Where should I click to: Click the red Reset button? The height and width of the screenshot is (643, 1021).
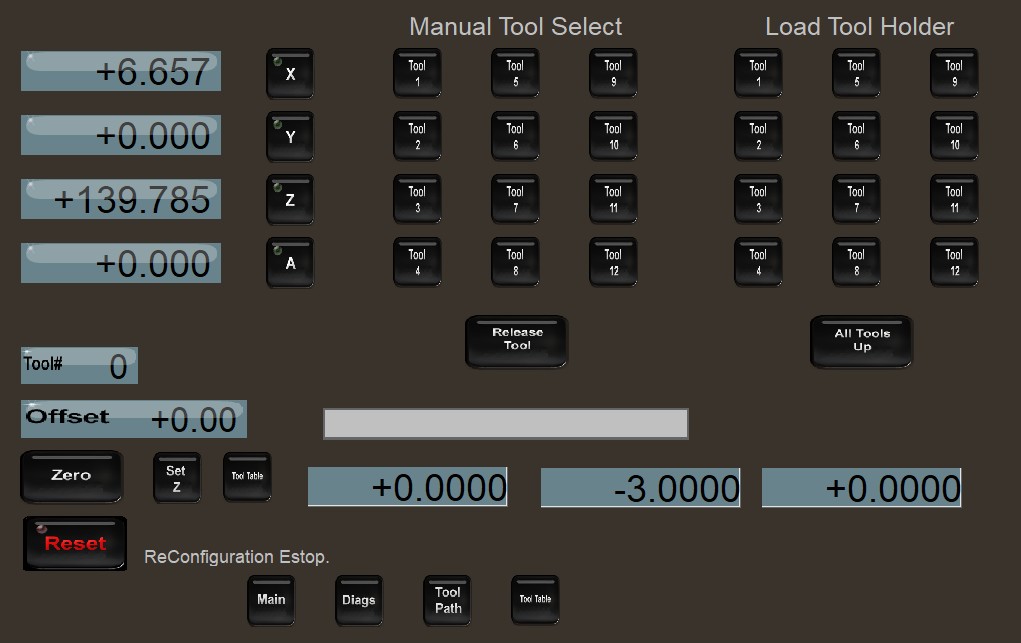point(75,543)
